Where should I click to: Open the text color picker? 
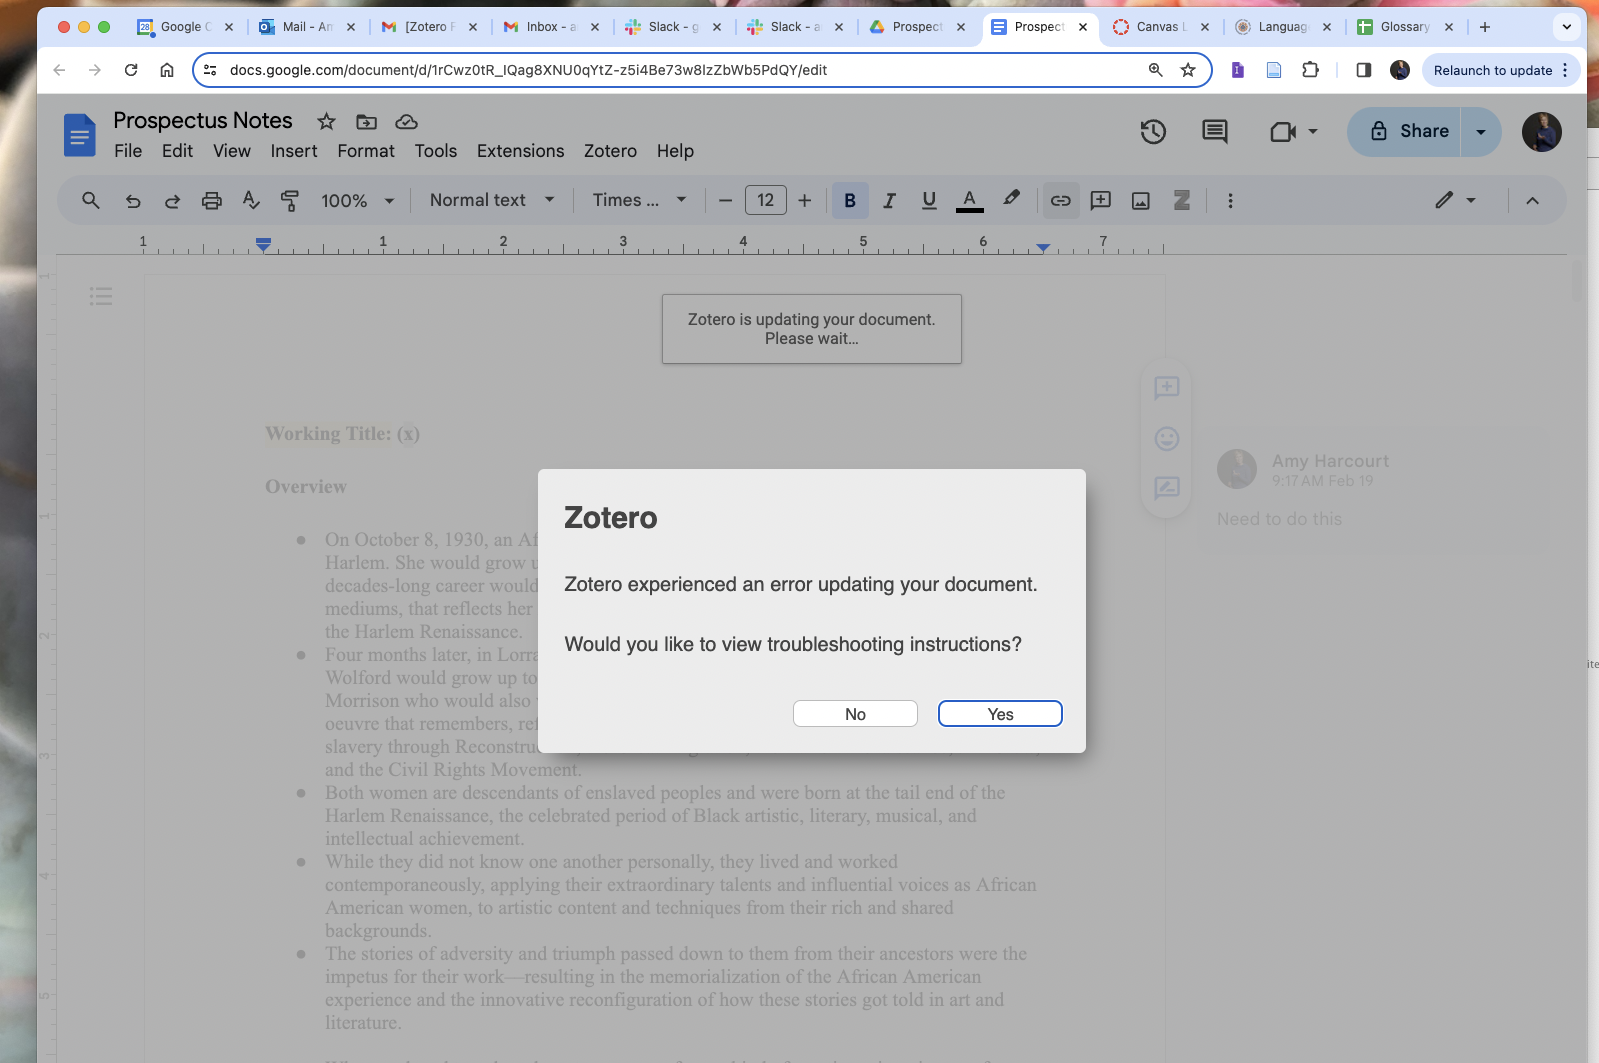click(969, 200)
